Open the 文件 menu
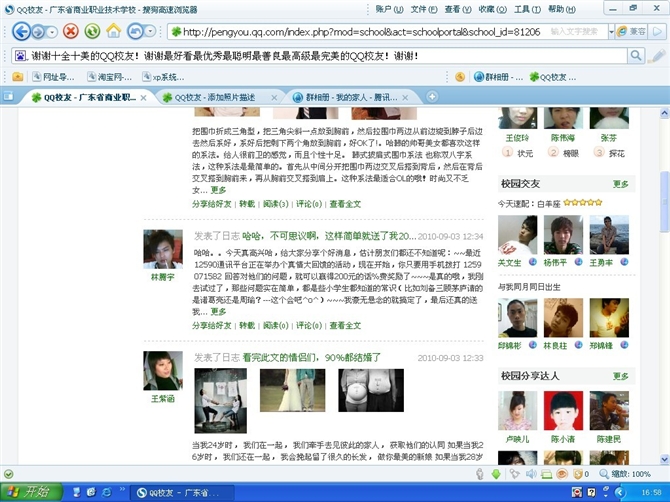Screen dimensions: 670x502 tap(424, 9)
